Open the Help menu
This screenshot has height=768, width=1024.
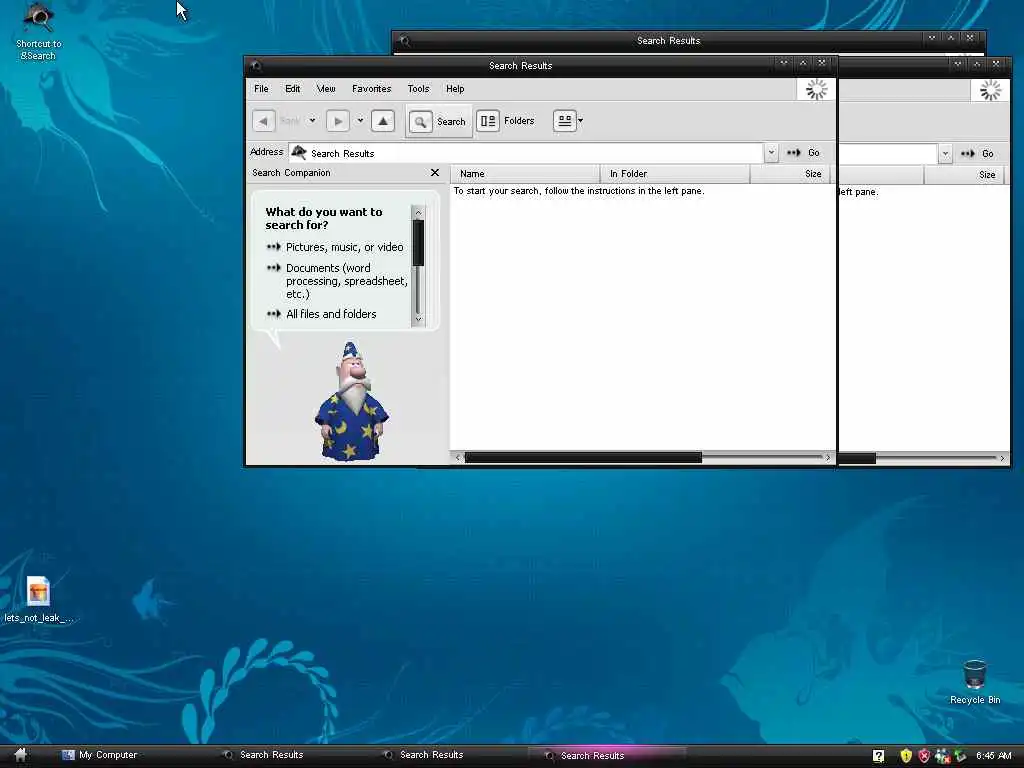(455, 89)
